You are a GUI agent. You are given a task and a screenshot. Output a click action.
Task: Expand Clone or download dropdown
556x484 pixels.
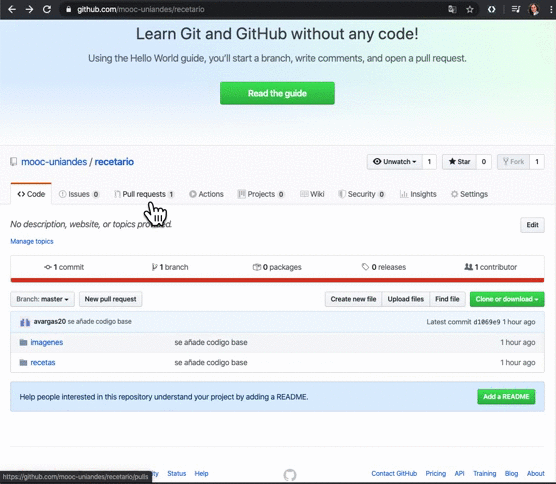pos(507,299)
